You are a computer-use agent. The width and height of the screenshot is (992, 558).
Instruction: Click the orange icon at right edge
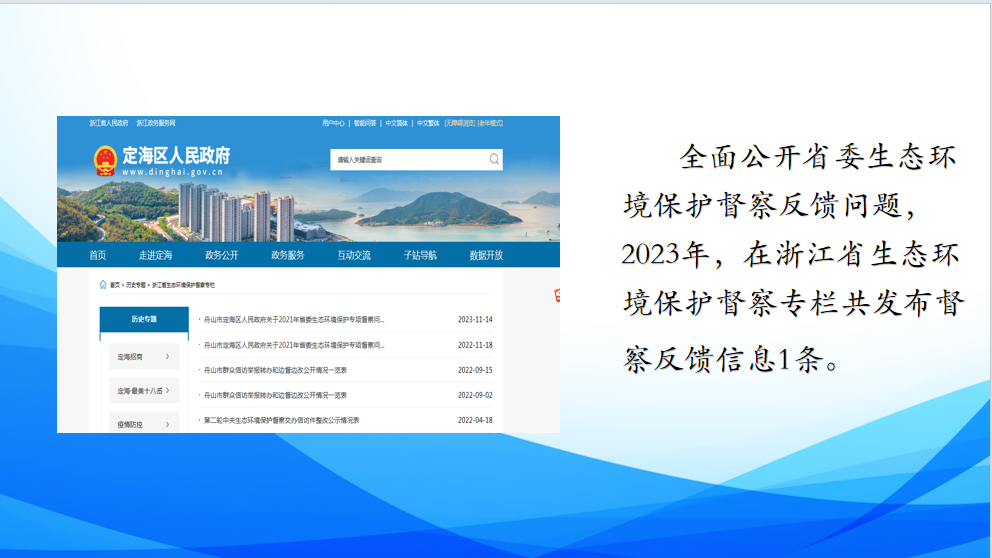click(x=557, y=296)
